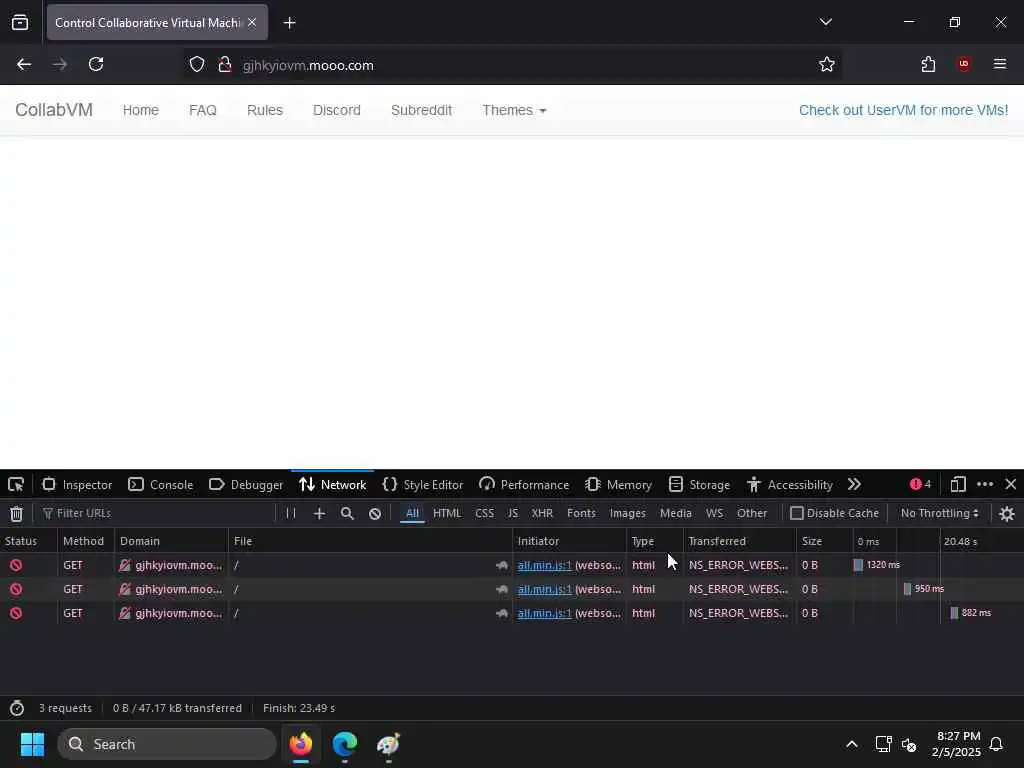Switch to the Accessibility tab
This screenshot has width=1024, height=768.
point(790,485)
